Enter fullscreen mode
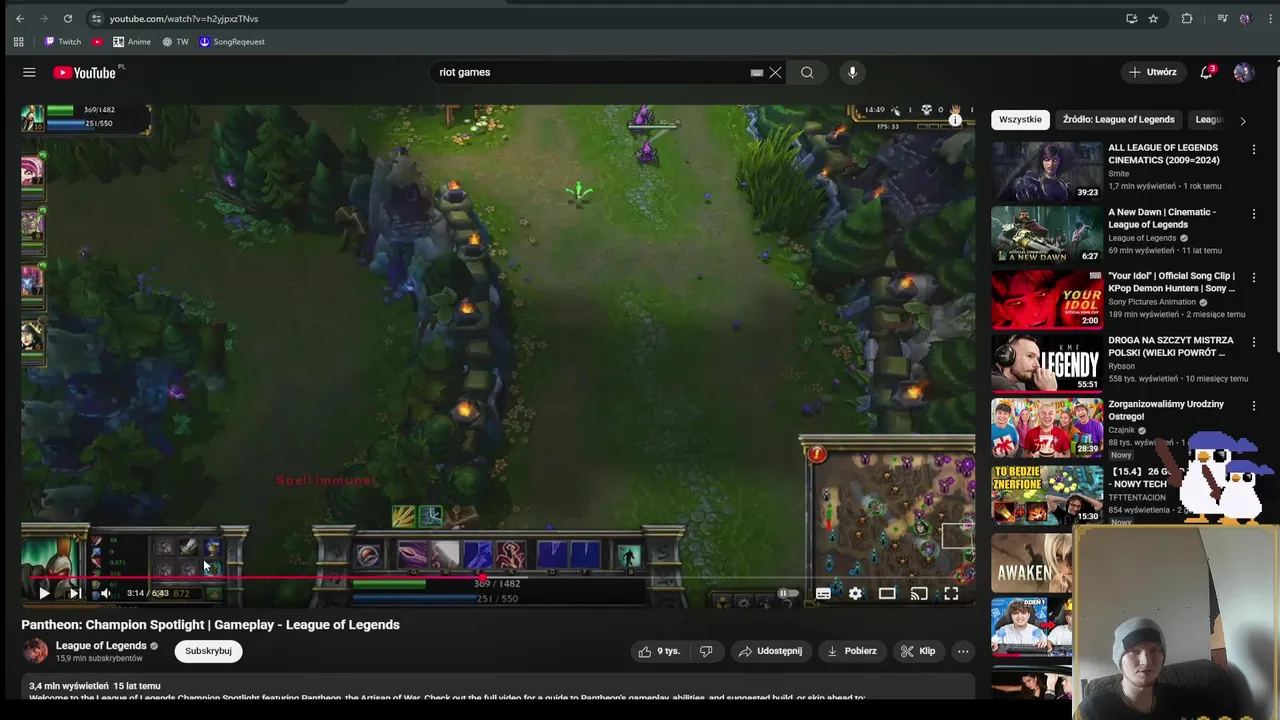 pos(951,593)
